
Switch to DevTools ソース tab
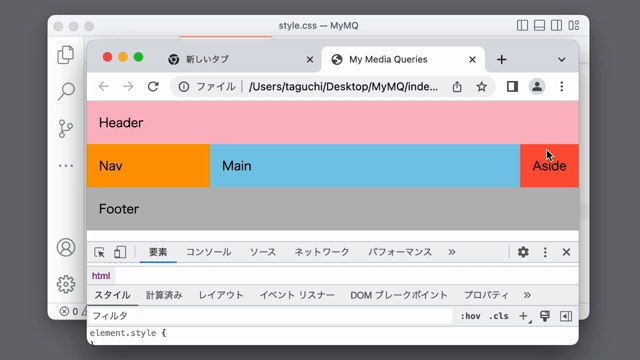coord(263,252)
